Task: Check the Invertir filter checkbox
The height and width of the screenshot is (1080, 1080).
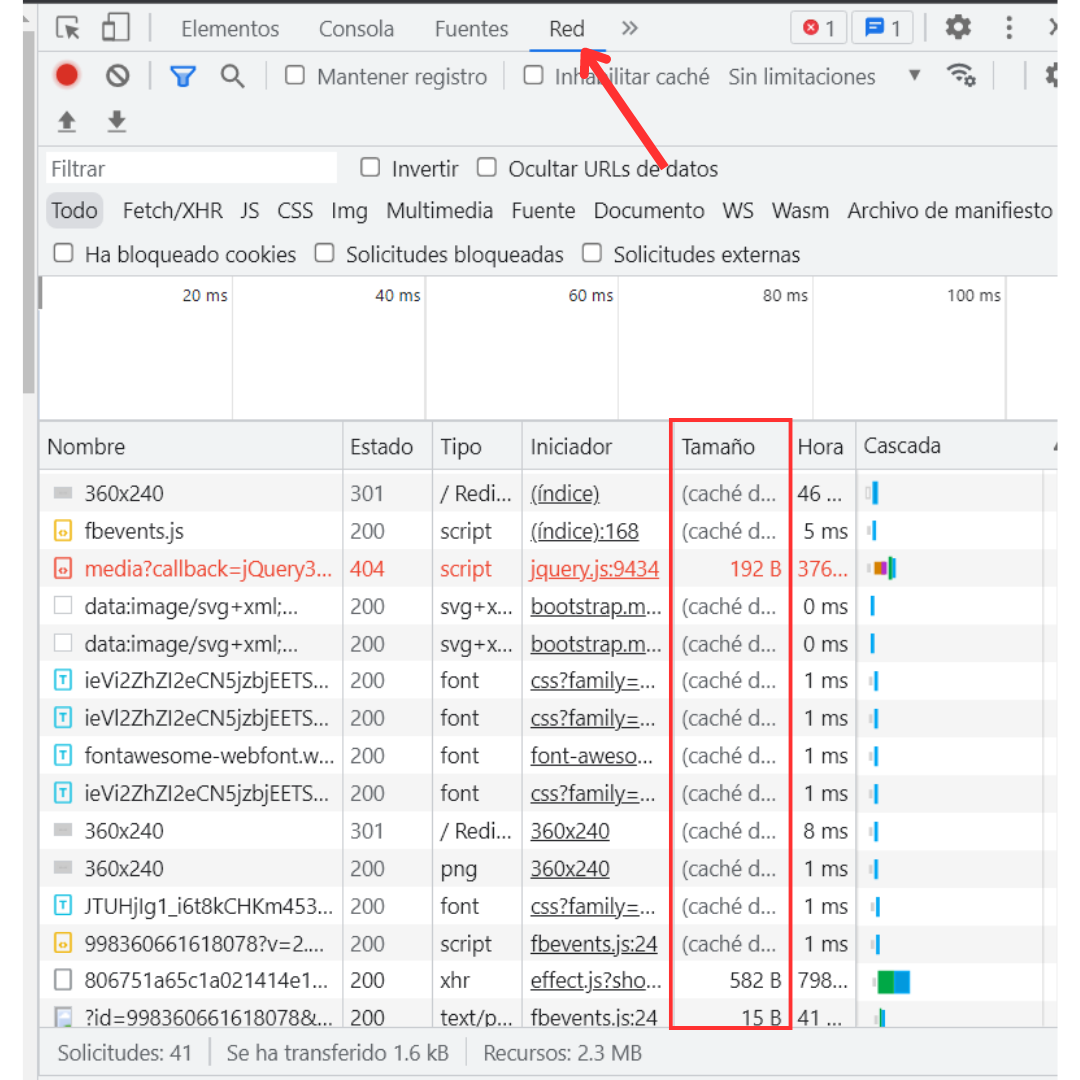Action: (370, 168)
